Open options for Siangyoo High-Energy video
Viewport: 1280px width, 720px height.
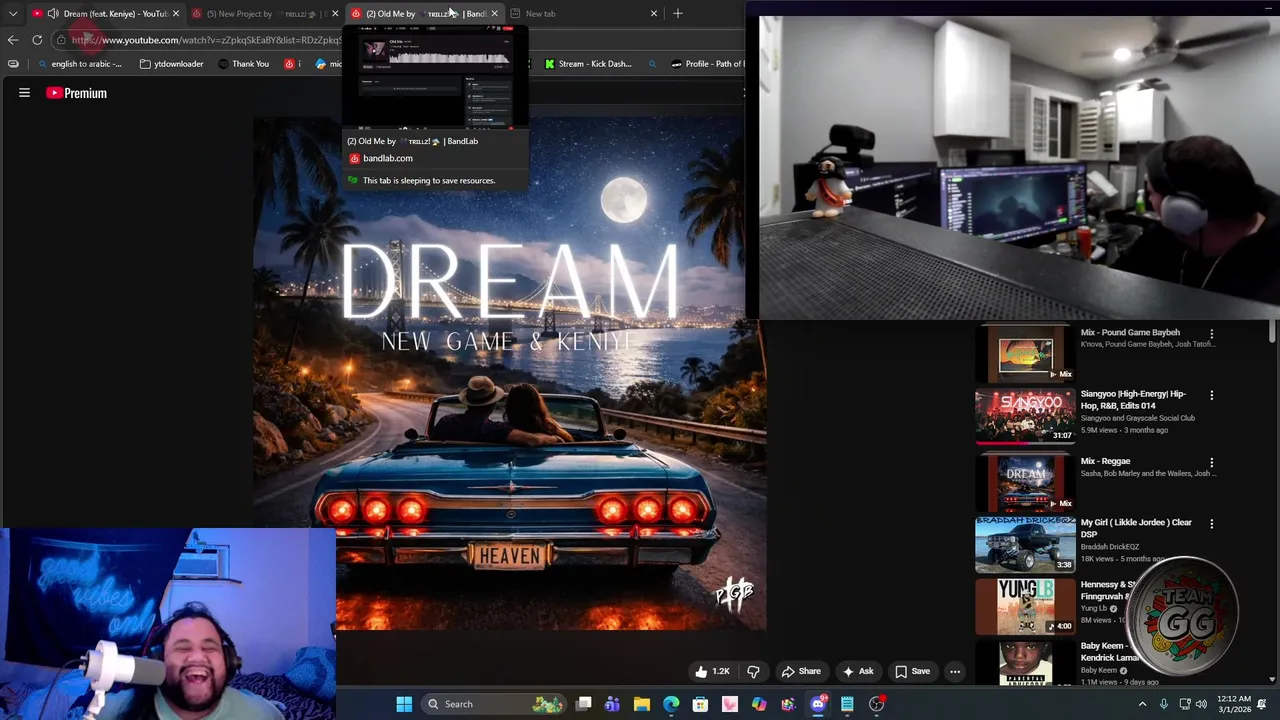coord(1211,395)
